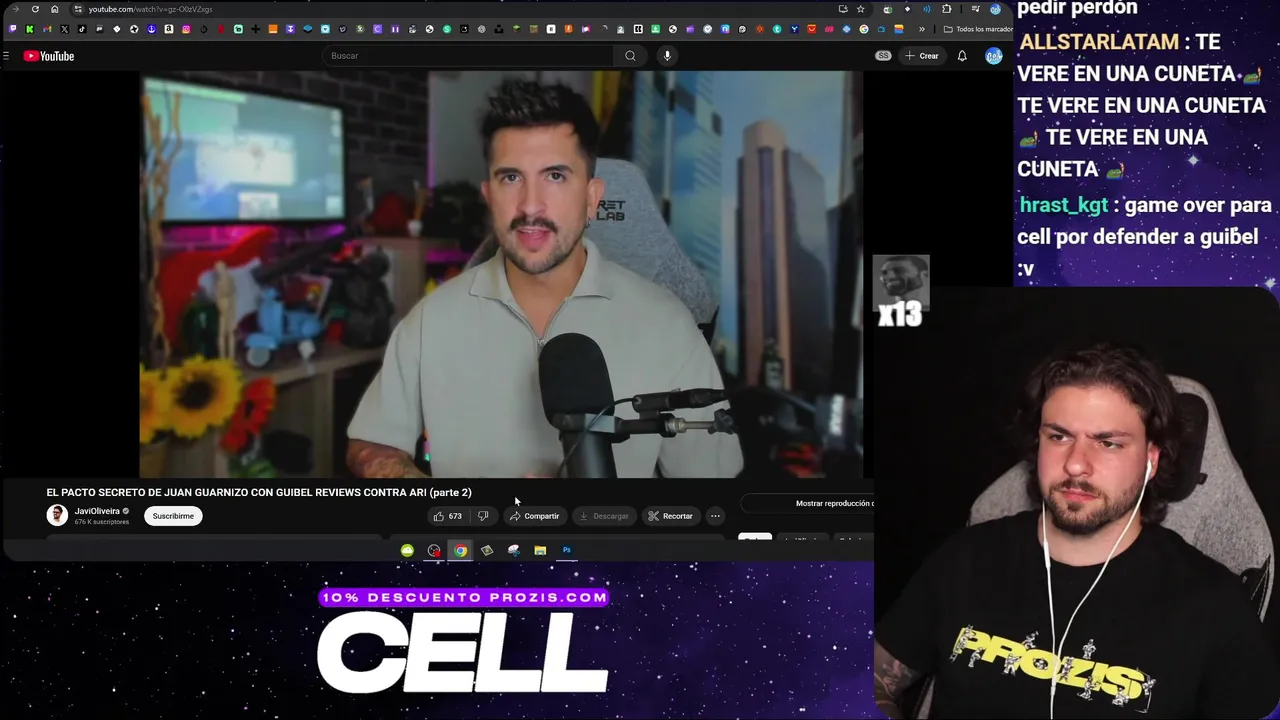Click the Descargar button

point(603,516)
